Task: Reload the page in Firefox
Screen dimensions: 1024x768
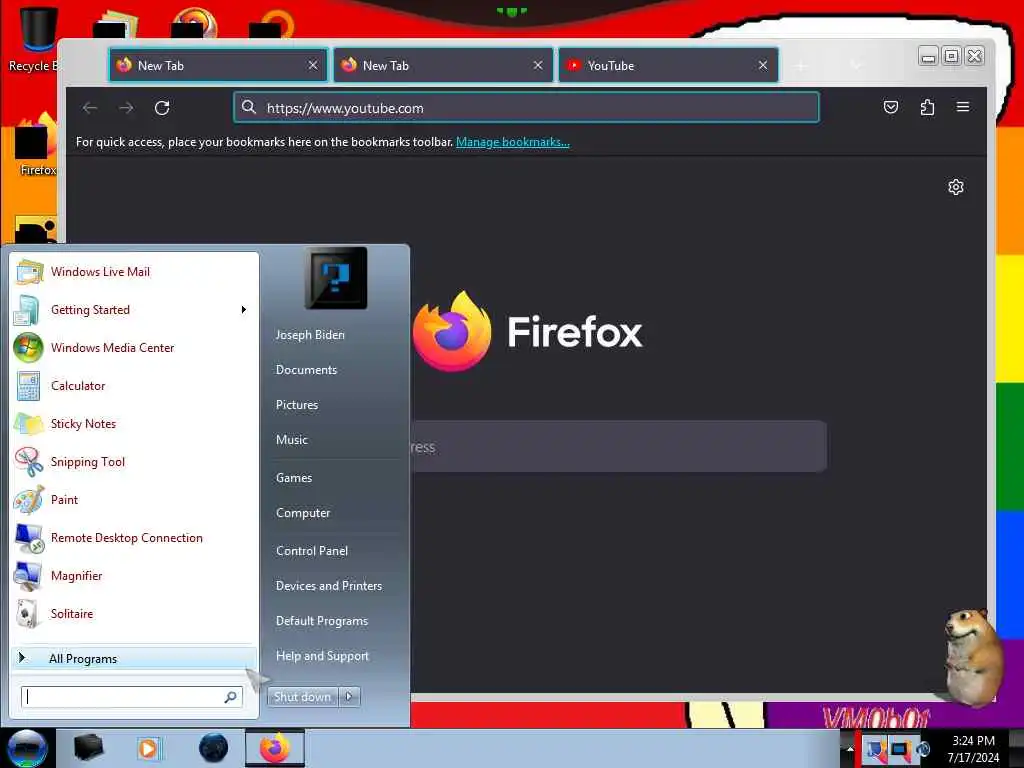Action: (x=162, y=108)
